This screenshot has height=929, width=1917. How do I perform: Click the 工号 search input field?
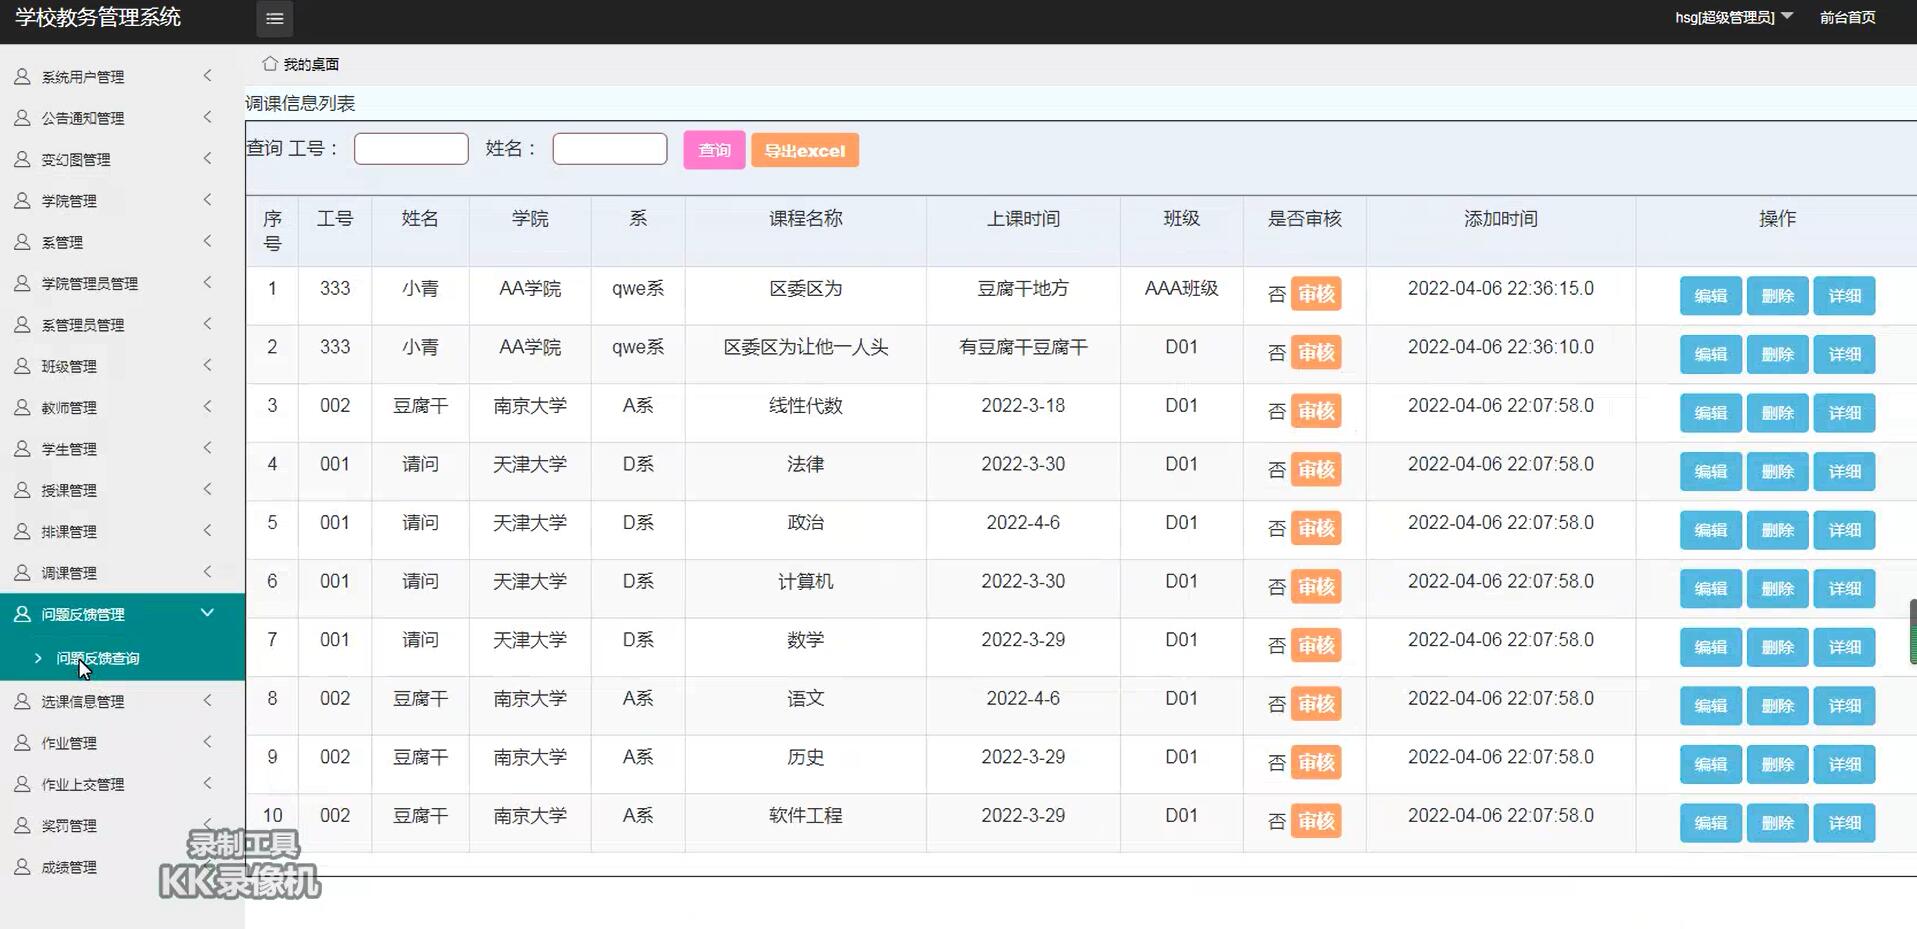pyautogui.click(x=410, y=148)
